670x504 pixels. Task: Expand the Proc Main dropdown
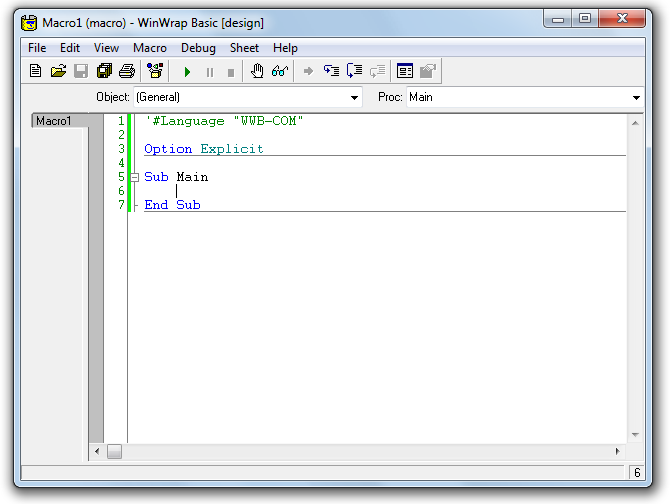click(x=636, y=97)
